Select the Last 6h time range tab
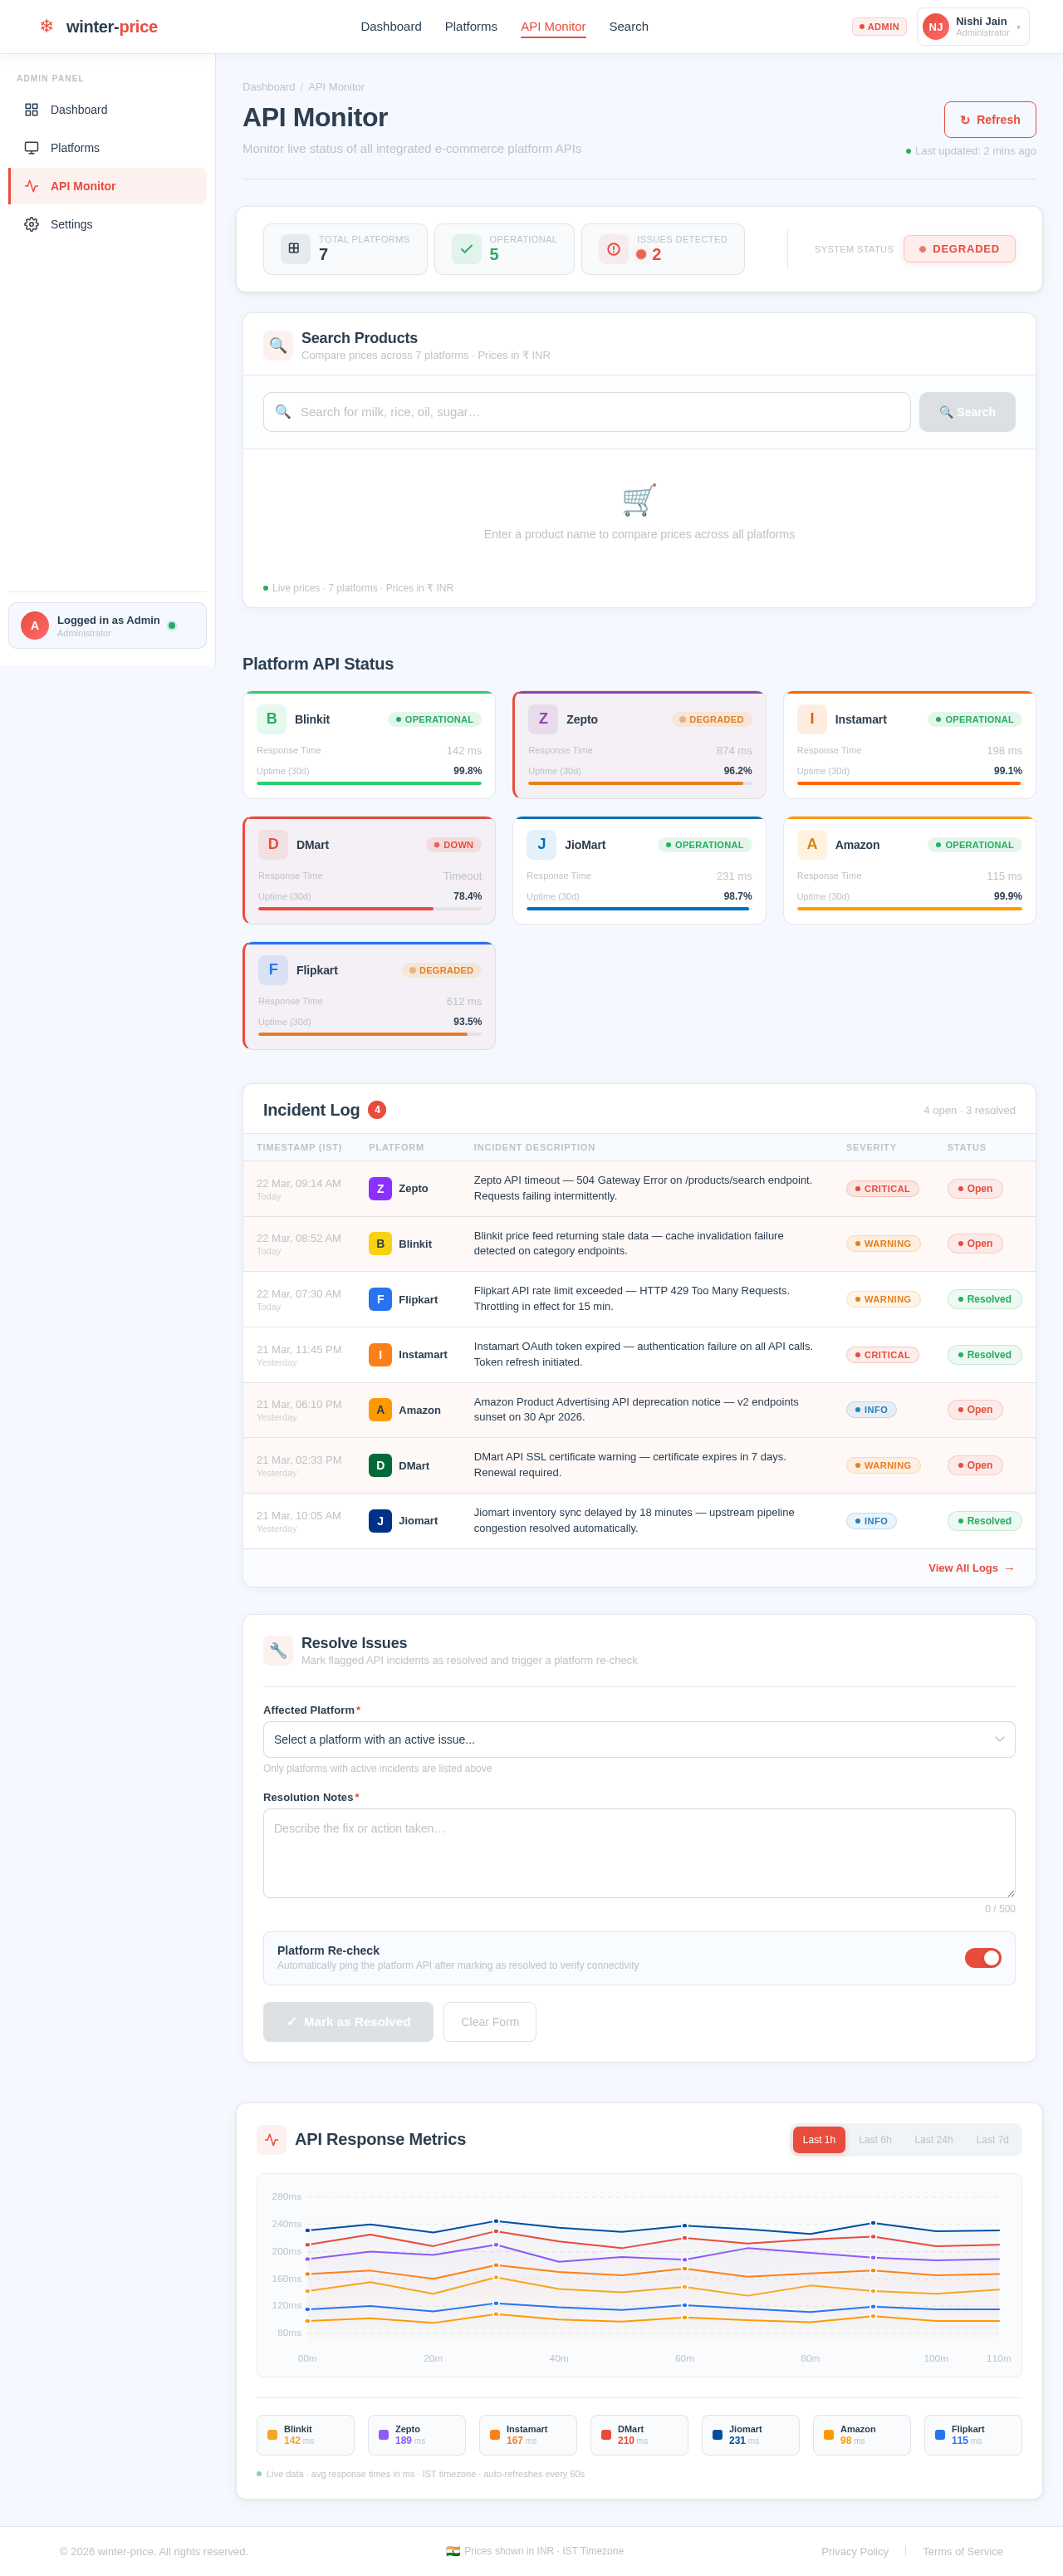The image size is (1063, 2576). (x=875, y=2140)
